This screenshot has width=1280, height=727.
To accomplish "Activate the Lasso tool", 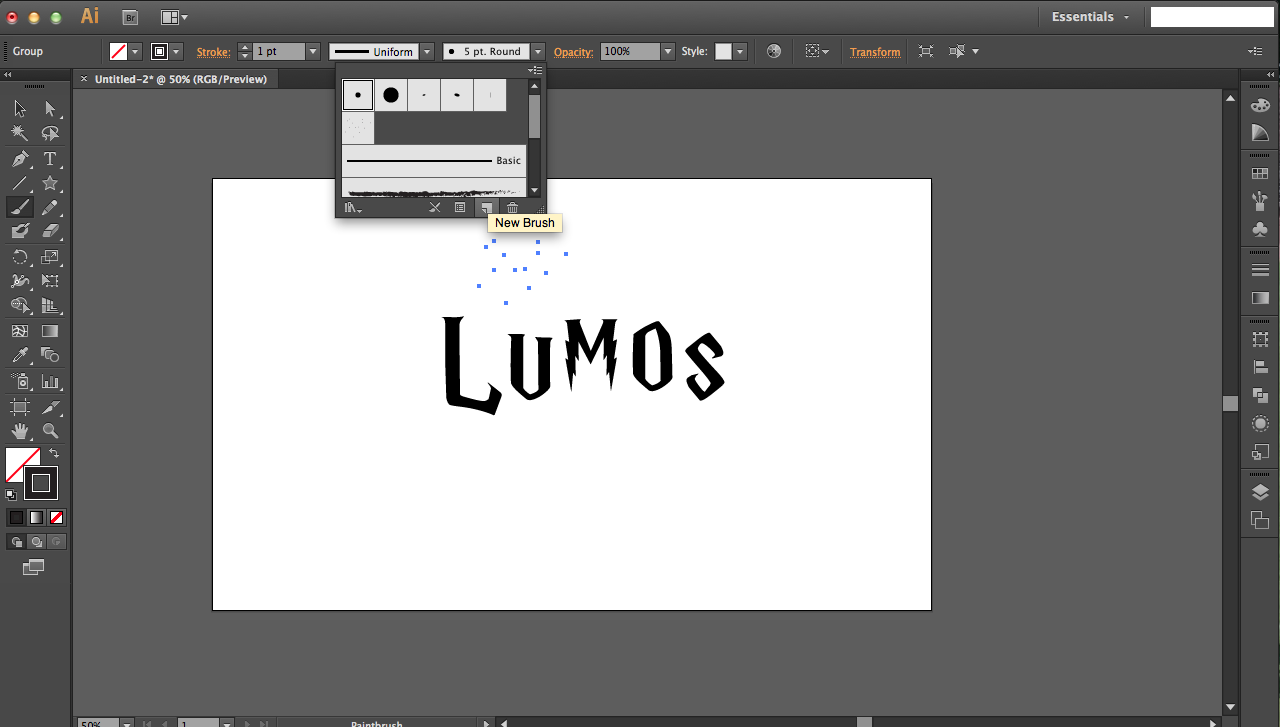I will pos(50,133).
